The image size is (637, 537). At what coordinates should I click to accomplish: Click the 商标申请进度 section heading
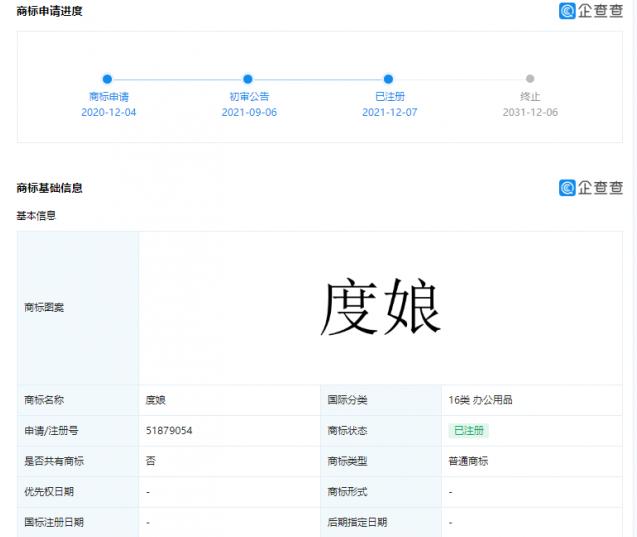tap(50, 11)
